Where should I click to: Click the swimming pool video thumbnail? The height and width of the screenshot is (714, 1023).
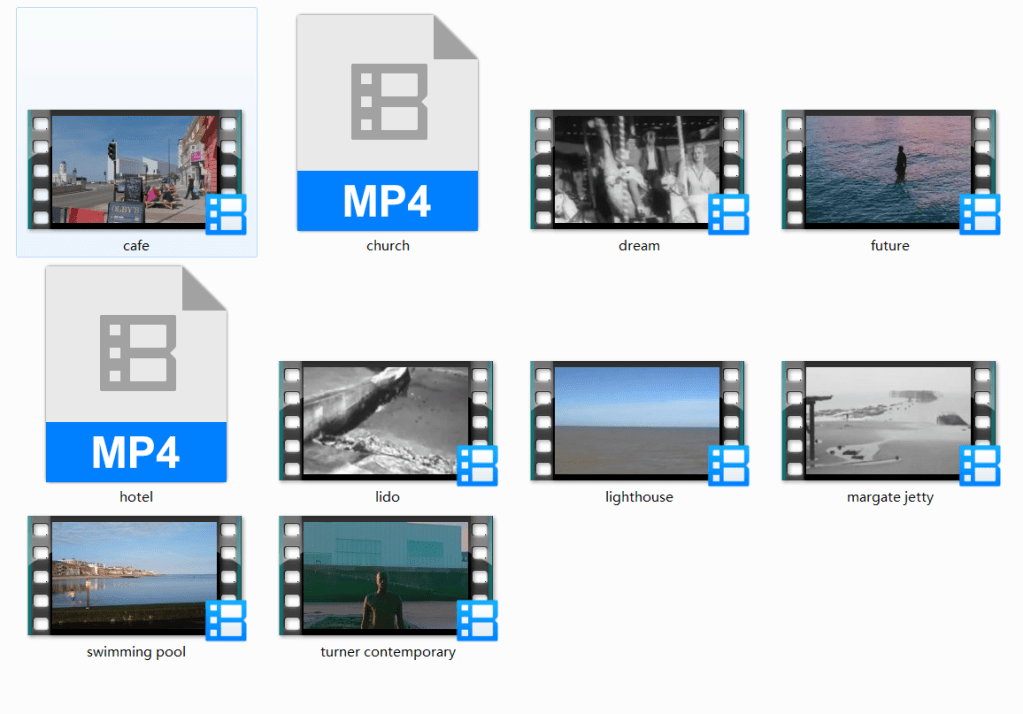pyautogui.click(x=135, y=576)
